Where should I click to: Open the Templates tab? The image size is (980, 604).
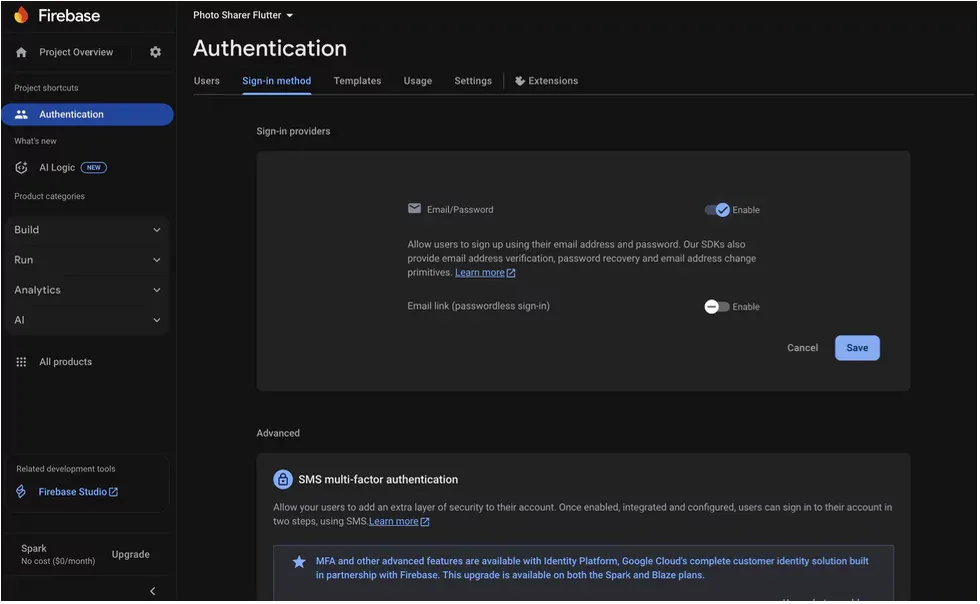pyautogui.click(x=358, y=81)
